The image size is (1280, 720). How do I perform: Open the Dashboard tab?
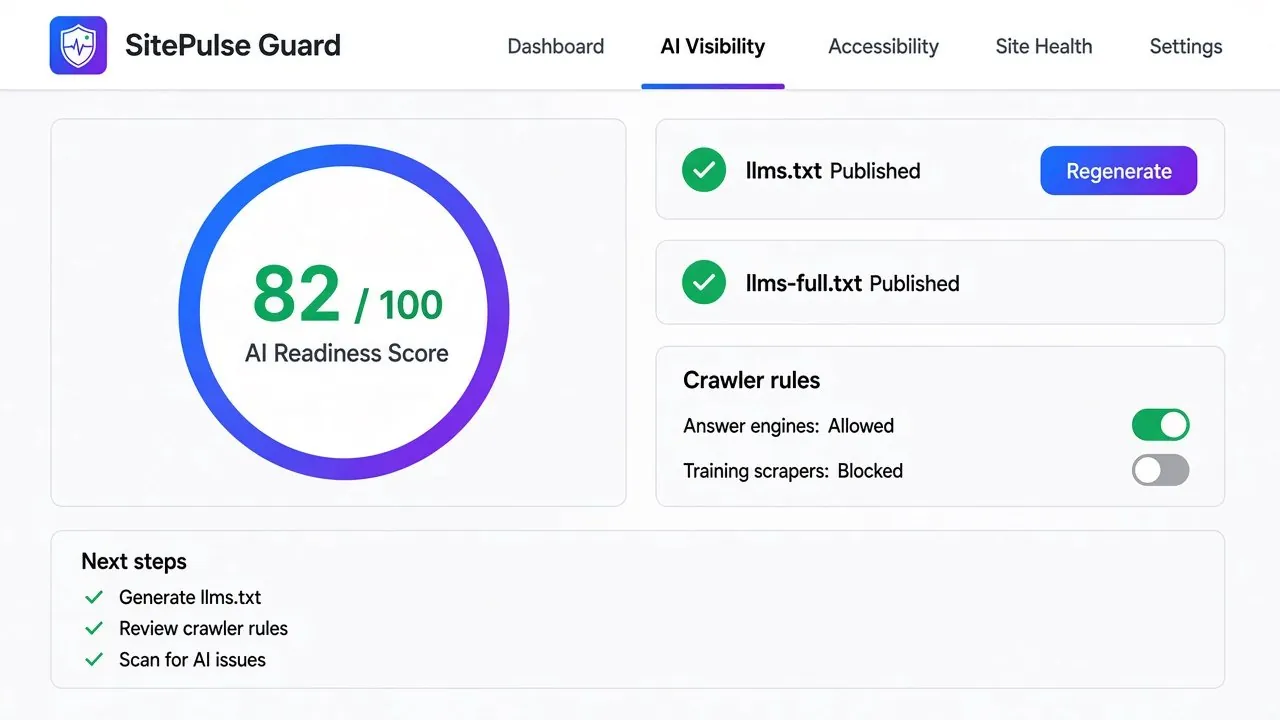click(556, 46)
